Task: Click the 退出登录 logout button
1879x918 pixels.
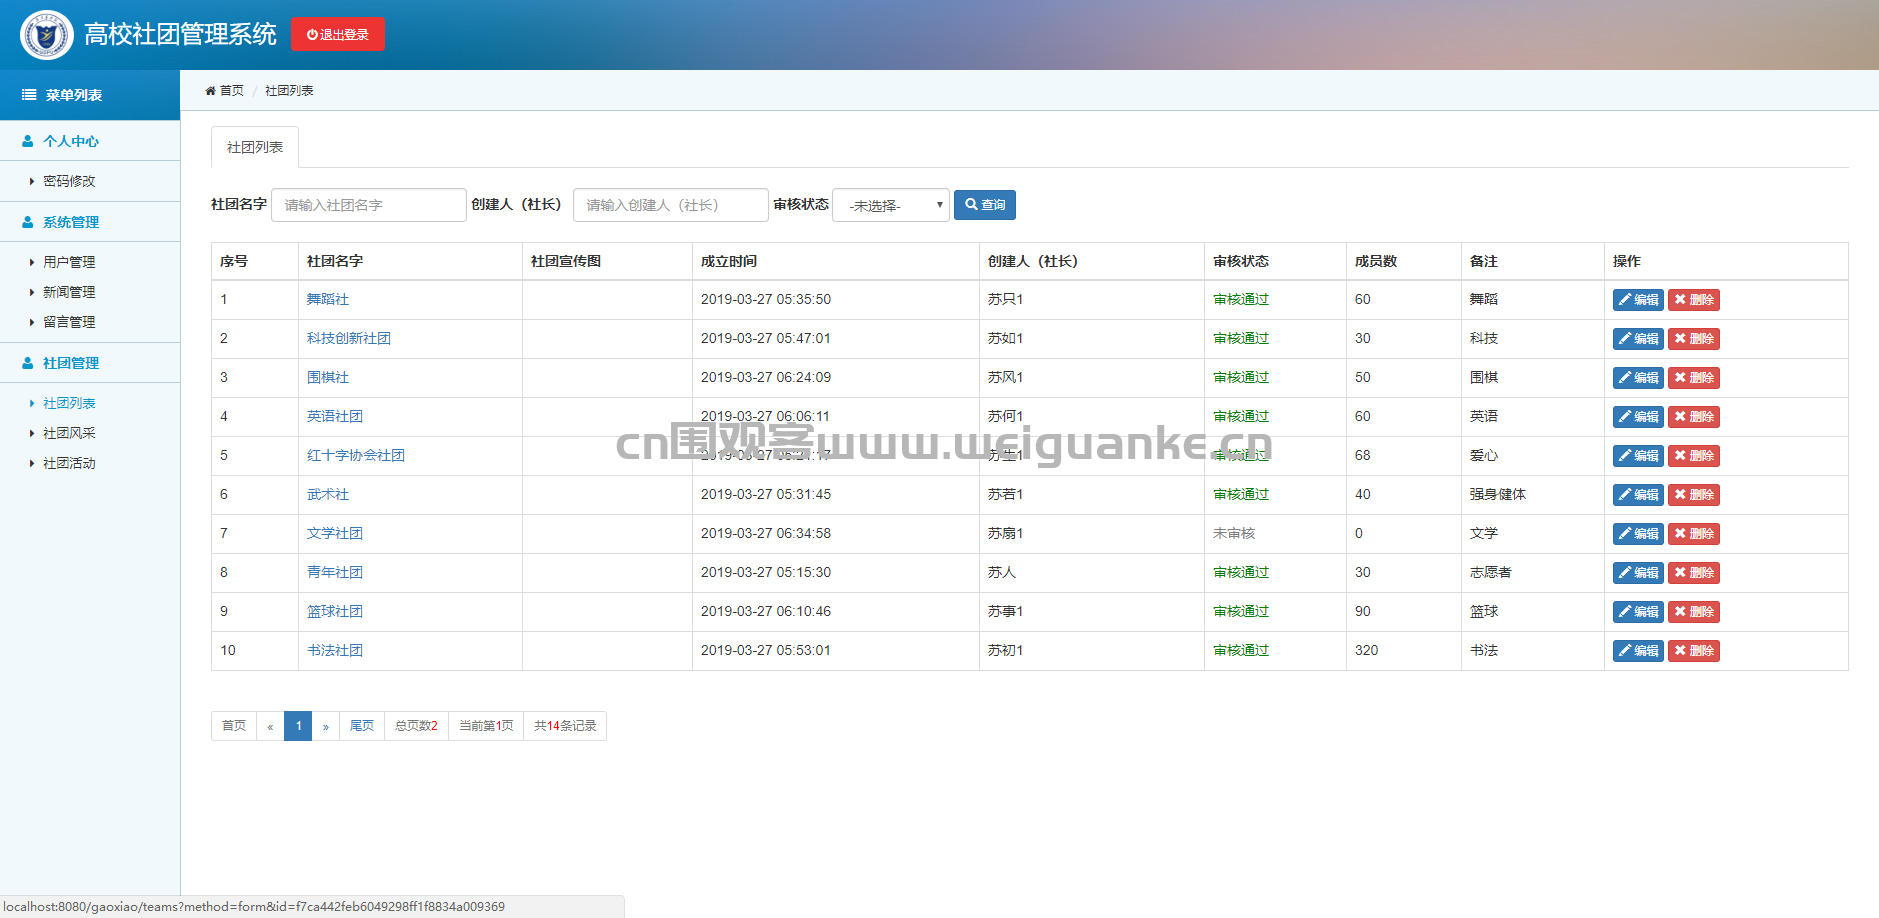Action: (338, 34)
